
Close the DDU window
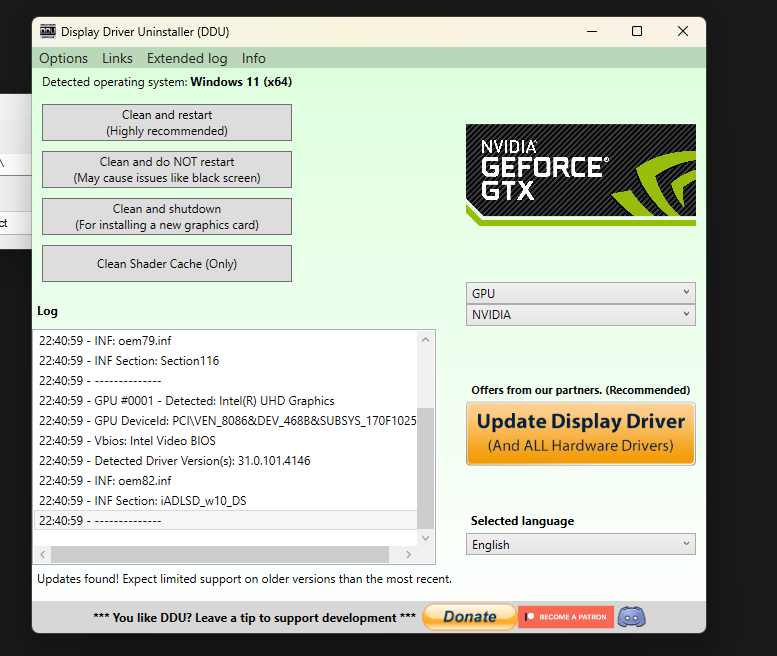tap(683, 31)
